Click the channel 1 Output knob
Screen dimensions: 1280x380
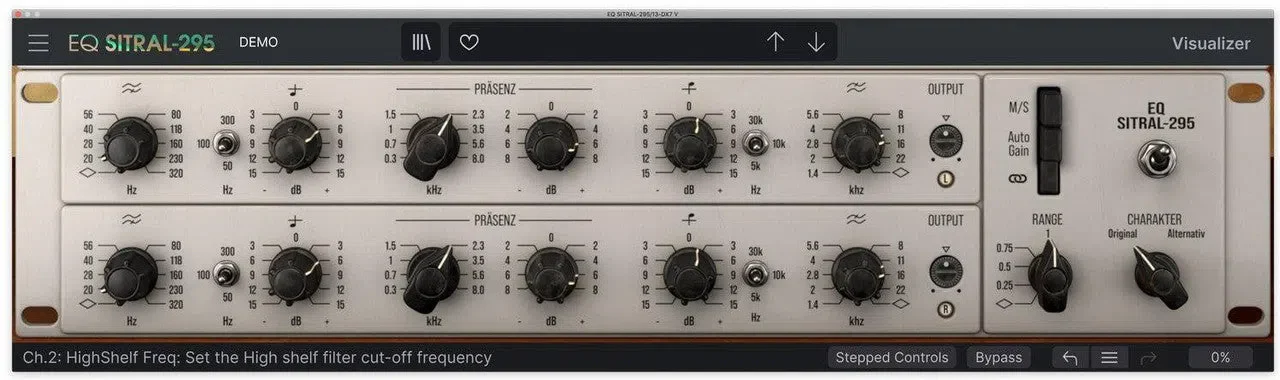[946, 141]
